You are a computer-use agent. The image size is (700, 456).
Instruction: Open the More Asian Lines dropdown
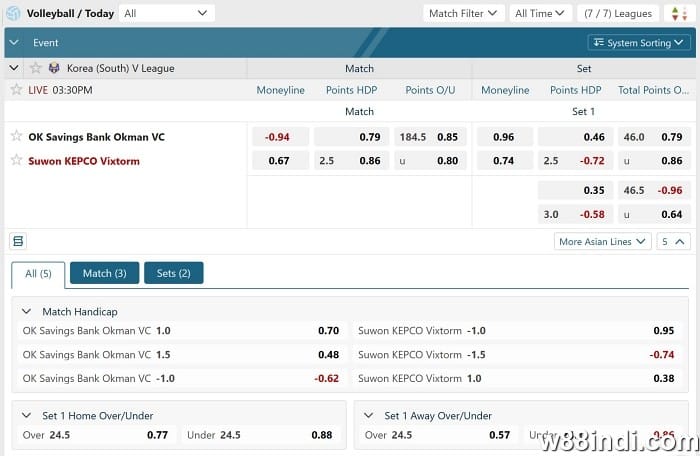coord(602,242)
